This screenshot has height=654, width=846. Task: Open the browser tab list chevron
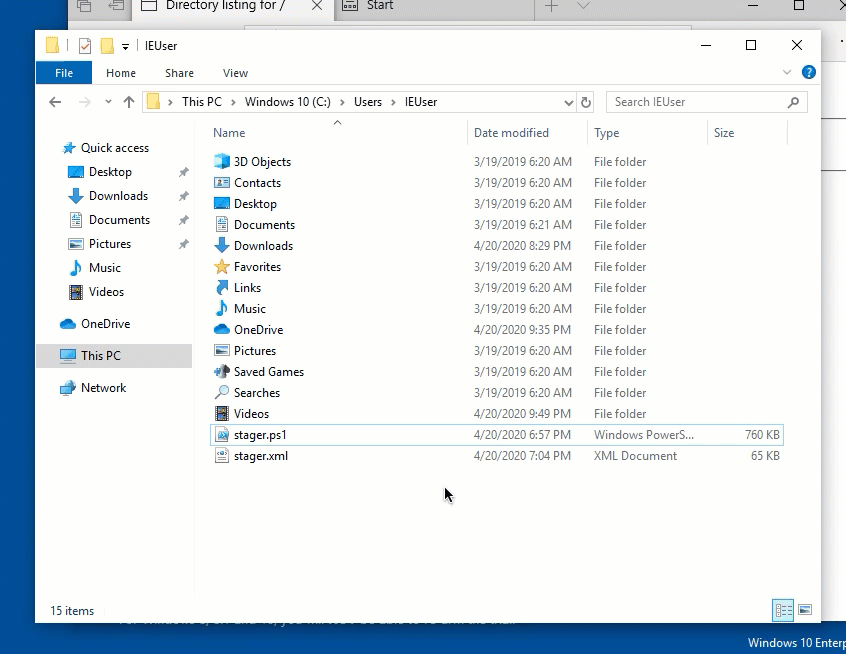tap(583, 6)
